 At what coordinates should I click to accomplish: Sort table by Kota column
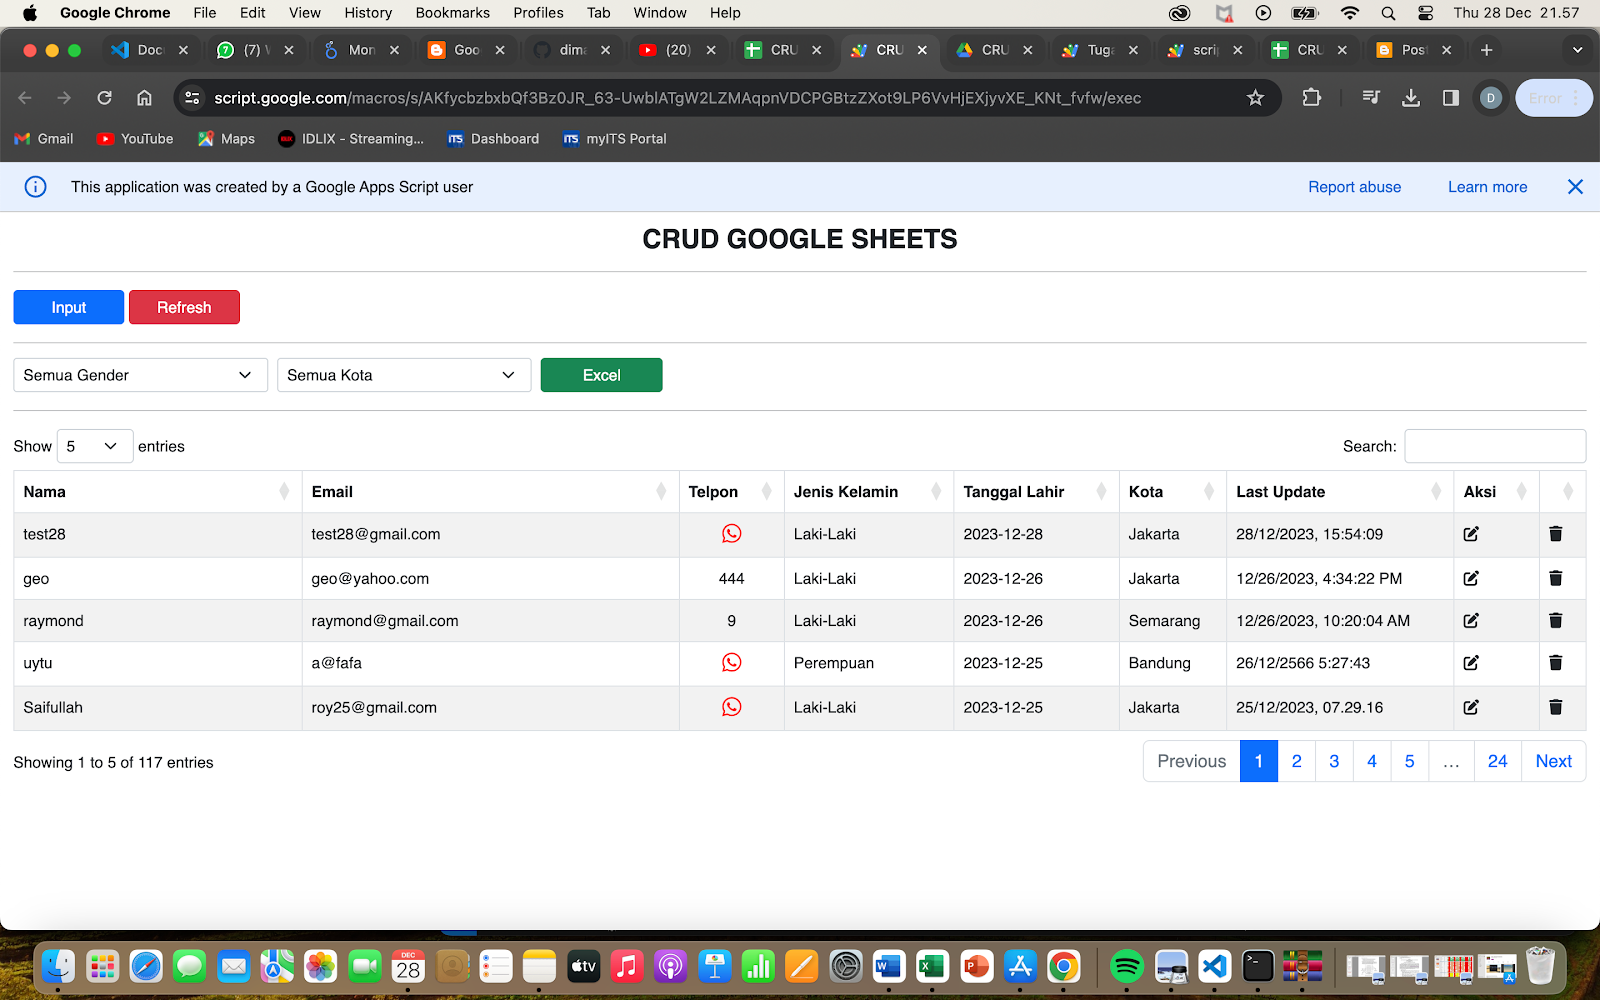point(1172,492)
